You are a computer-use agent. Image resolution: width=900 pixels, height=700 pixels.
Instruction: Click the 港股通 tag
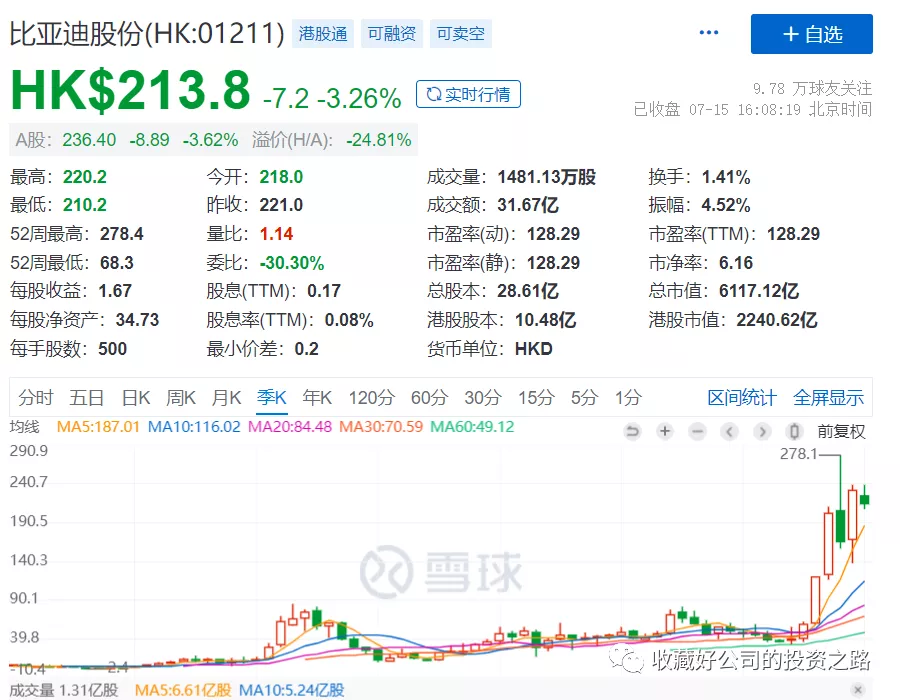pyautogui.click(x=323, y=33)
